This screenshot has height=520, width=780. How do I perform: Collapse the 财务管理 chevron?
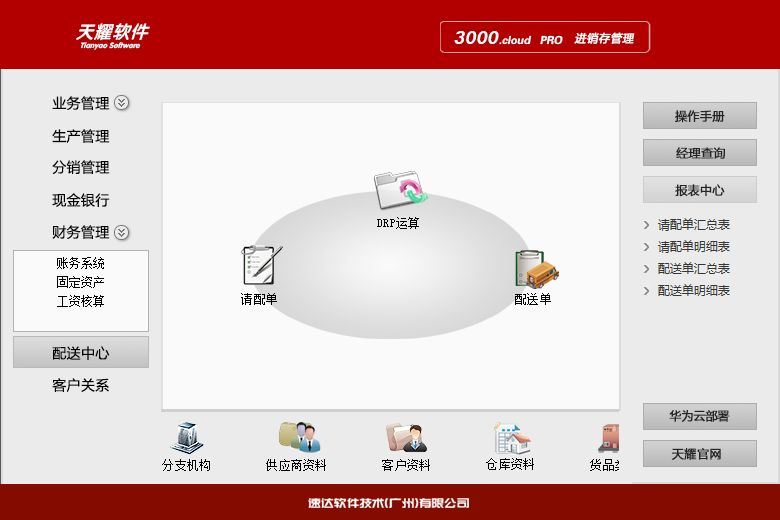click(121, 232)
